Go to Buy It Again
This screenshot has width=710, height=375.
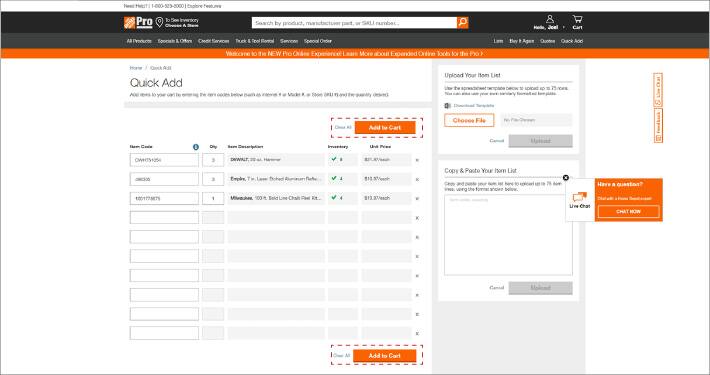(x=522, y=41)
